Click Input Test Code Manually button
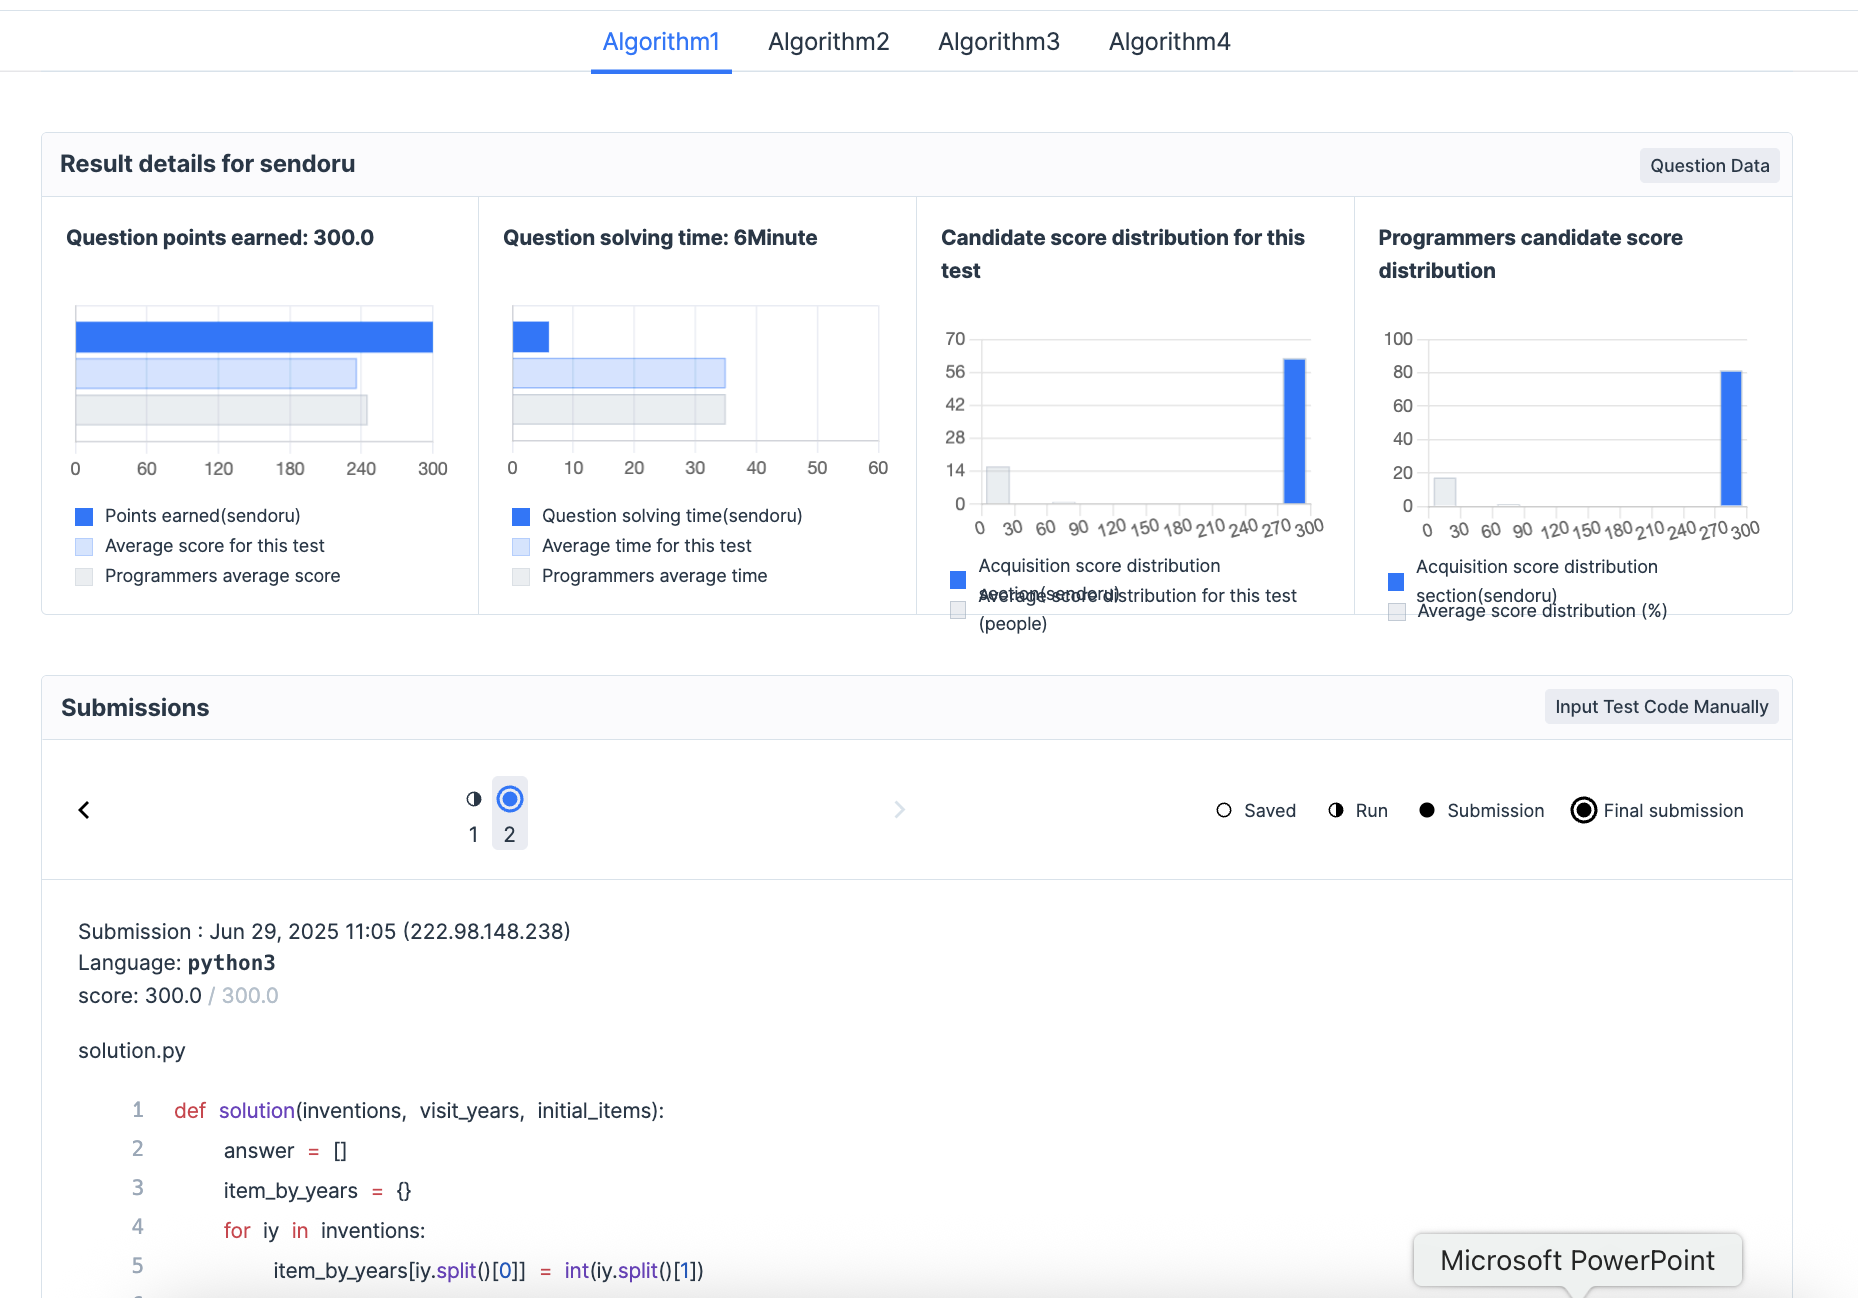 [x=1661, y=707]
